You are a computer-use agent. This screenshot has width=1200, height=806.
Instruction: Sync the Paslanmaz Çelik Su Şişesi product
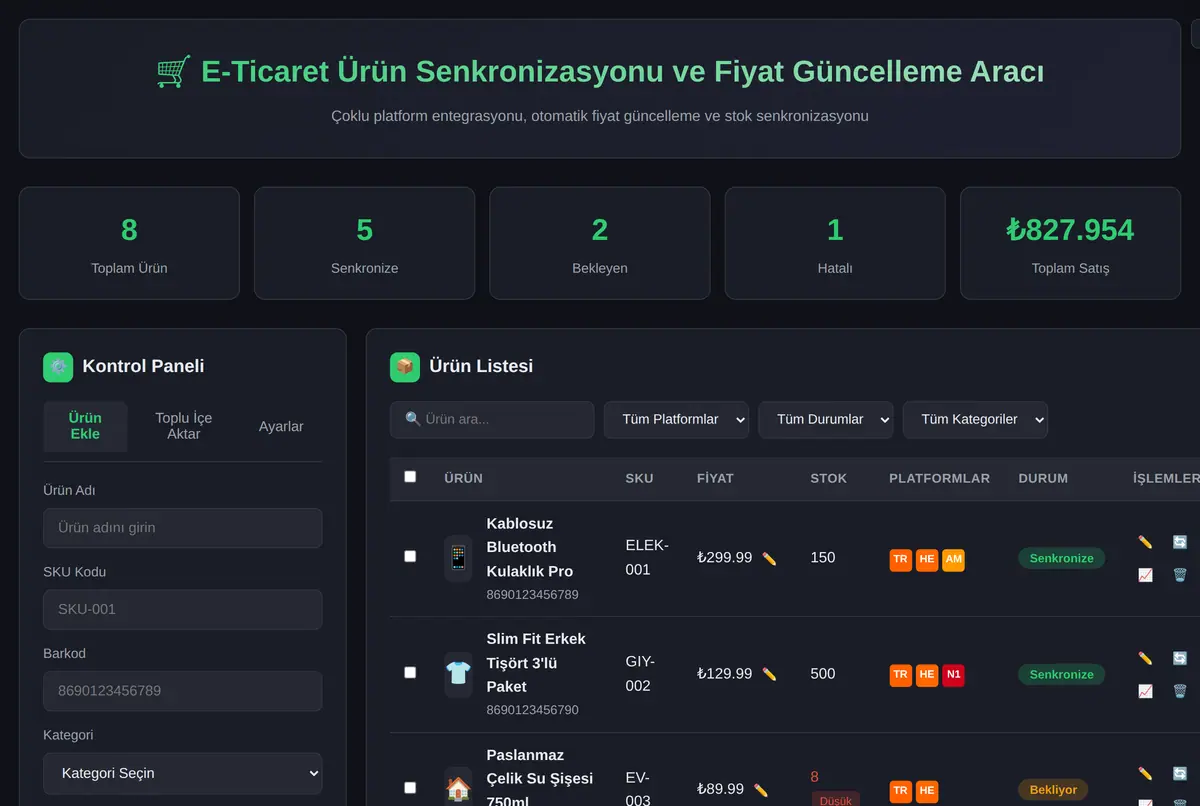point(1180,774)
